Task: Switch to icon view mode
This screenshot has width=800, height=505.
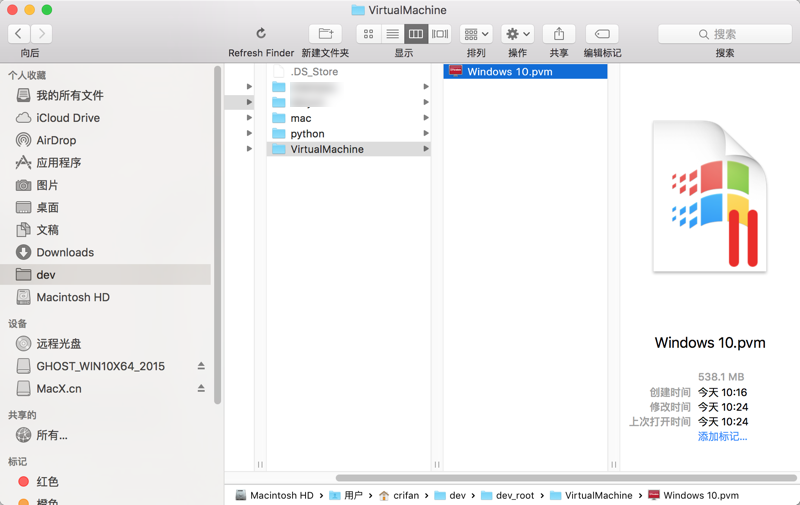Action: pos(368,34)
